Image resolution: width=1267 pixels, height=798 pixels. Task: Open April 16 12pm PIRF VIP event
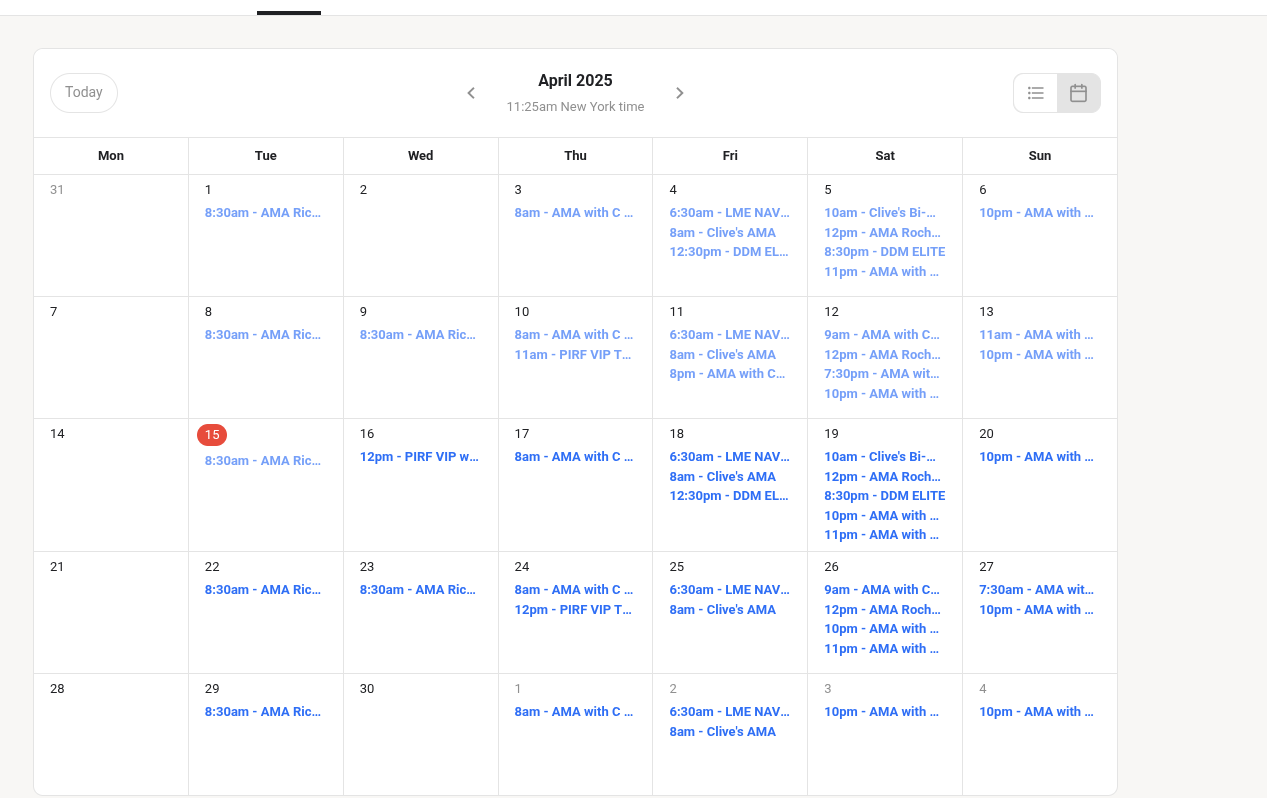pyautogui.click(x=419, y=457)
